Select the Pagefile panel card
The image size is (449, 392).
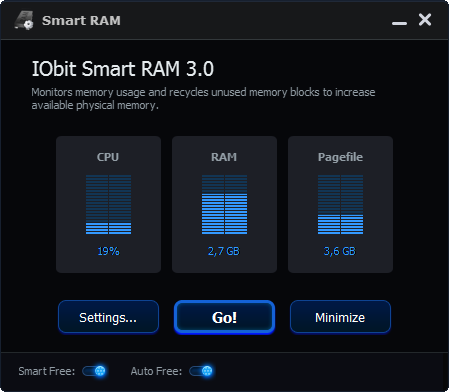pyautogui.click(x=340, y=204)
